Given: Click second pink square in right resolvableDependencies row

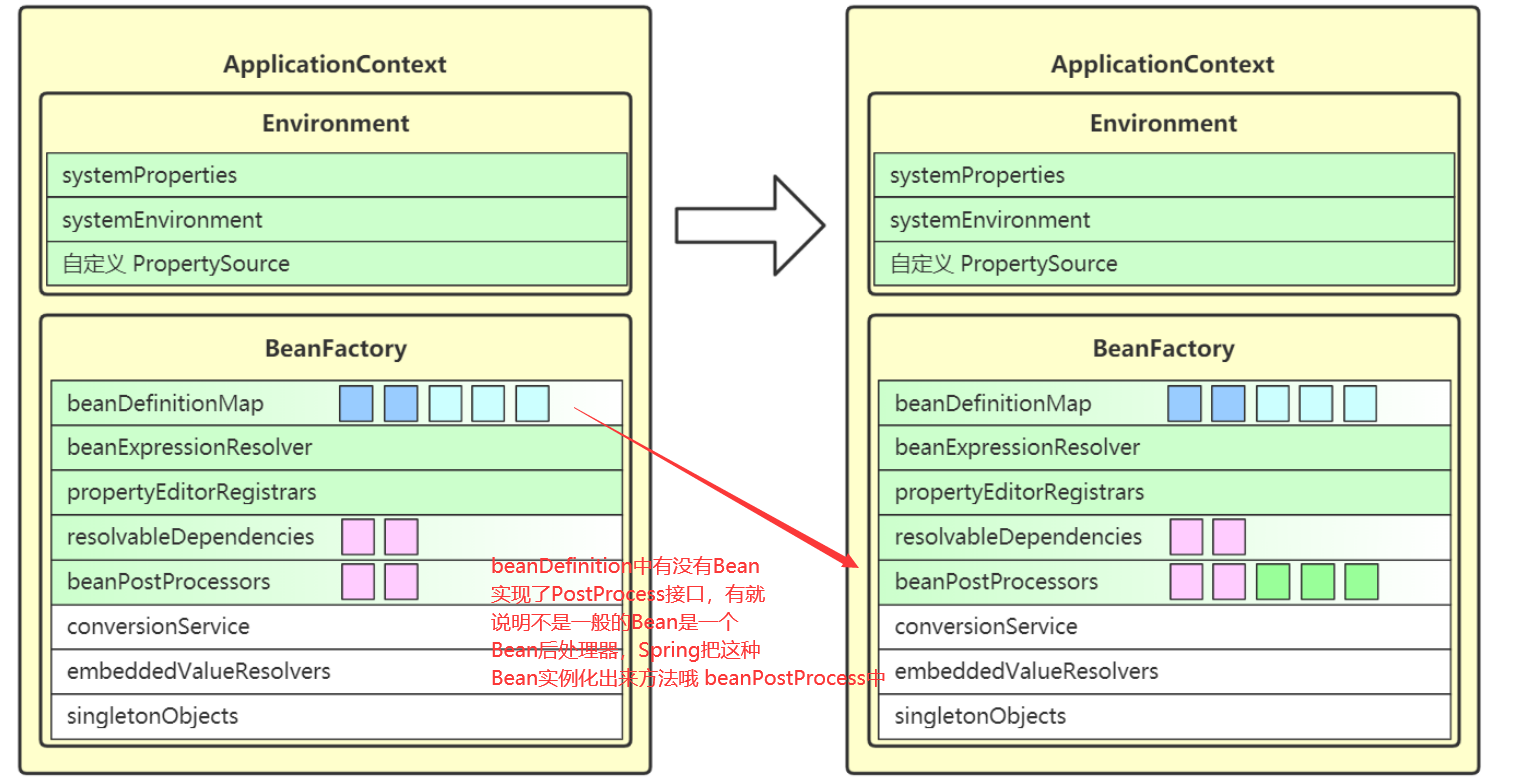Looking at the screenshot, I should point(1229,537).
